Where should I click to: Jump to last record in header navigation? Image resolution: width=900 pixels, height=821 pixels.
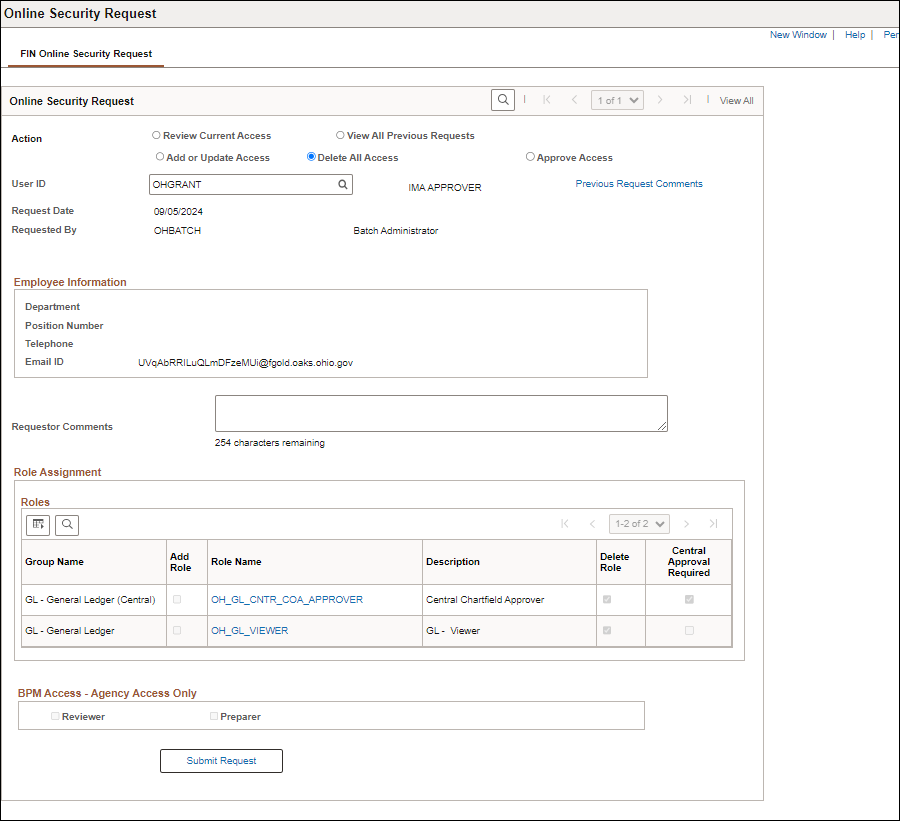[x=687, y=100]
